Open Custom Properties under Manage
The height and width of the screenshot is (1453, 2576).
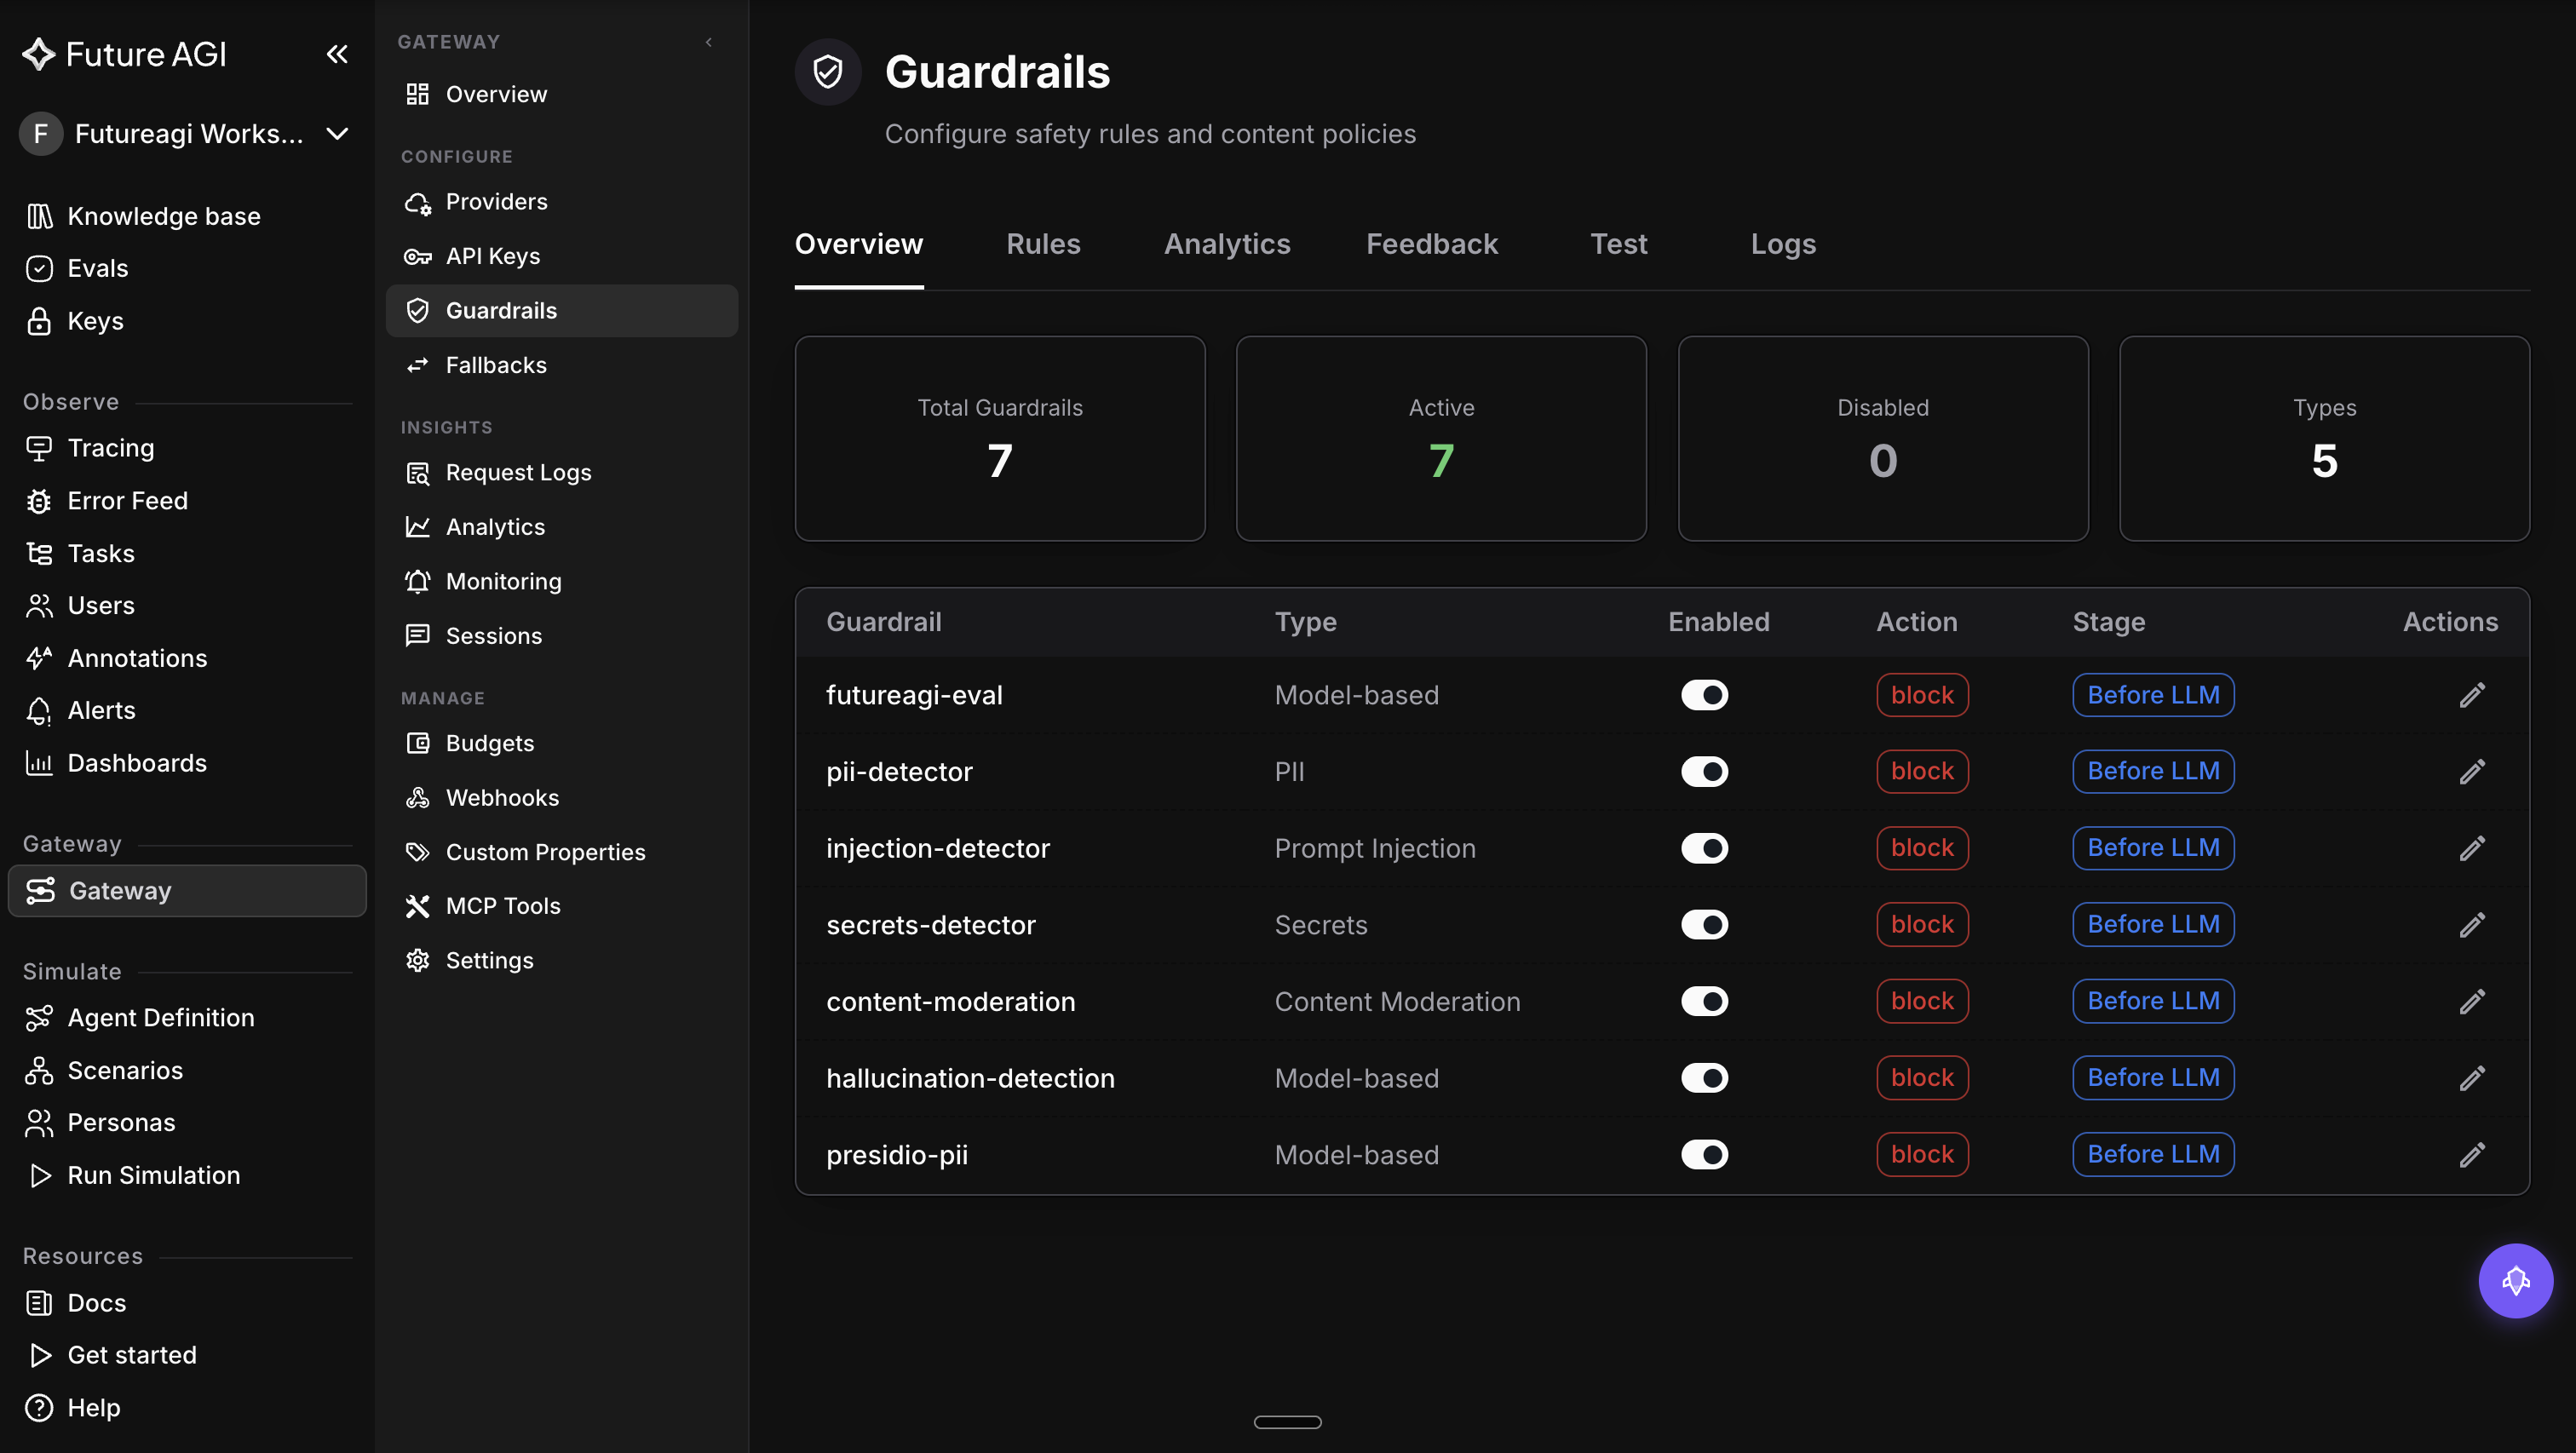[x=562, y=852]
